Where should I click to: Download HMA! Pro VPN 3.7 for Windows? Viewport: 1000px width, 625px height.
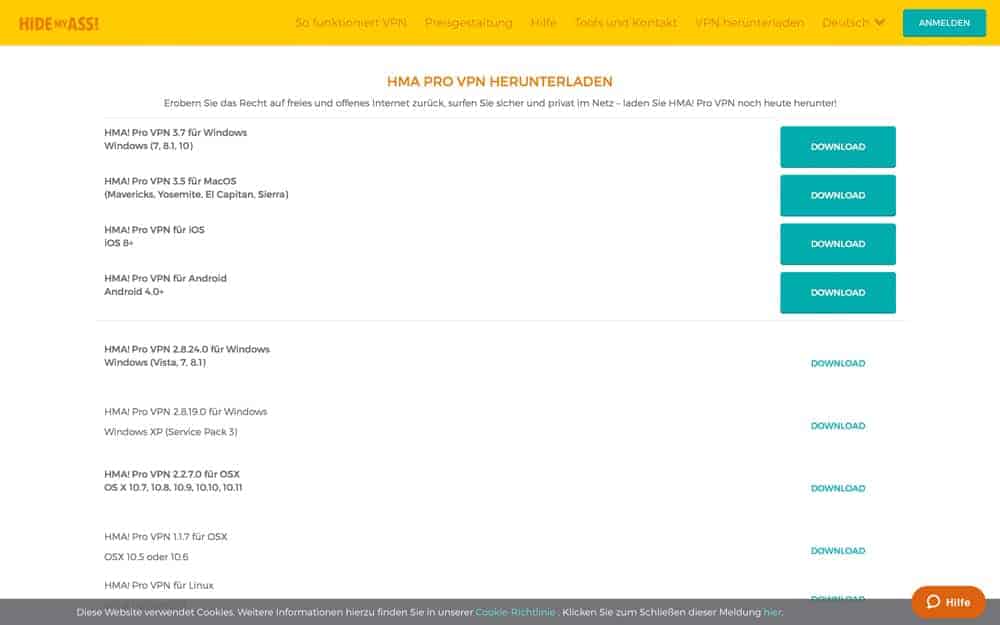click(x=837, y=147)
